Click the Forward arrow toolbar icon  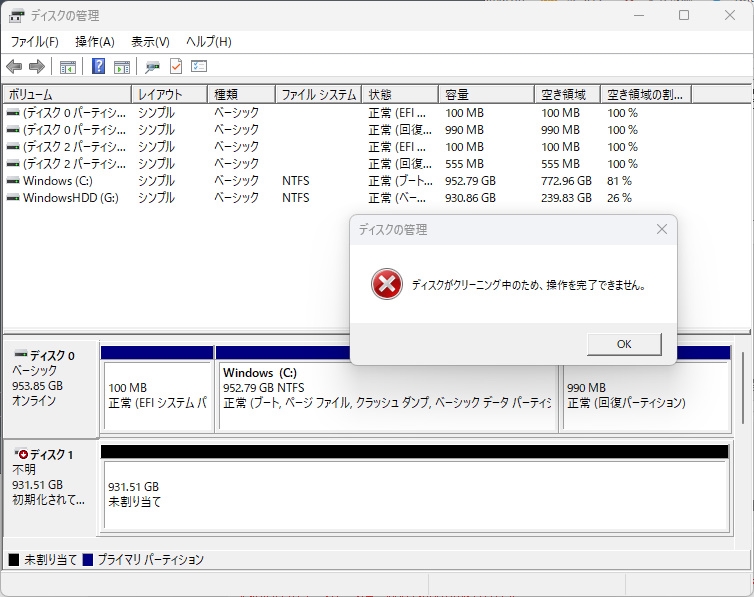click(37, 66)
